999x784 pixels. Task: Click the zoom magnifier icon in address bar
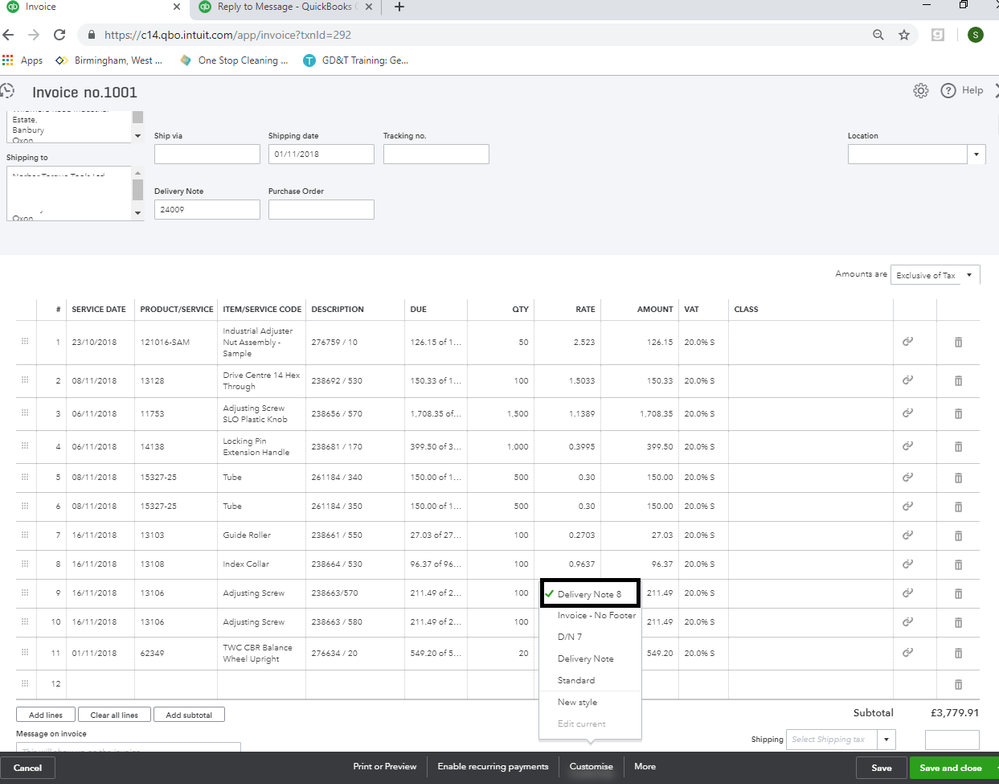pos(878,35)
